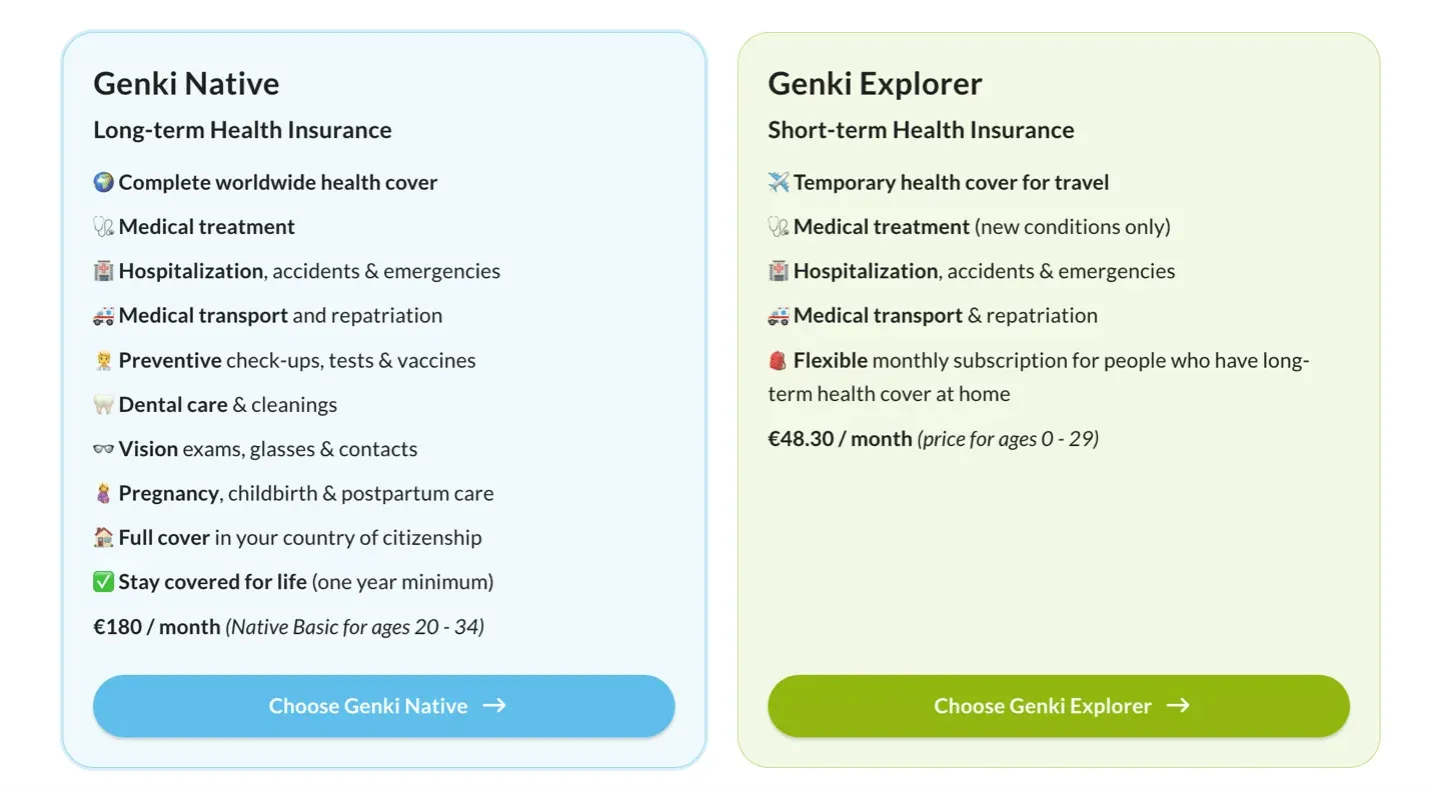Click the pregnancy icon on Genki Native card
Image resolution: width=1430 pixels, height=794 pixels.
click(103, 493)
